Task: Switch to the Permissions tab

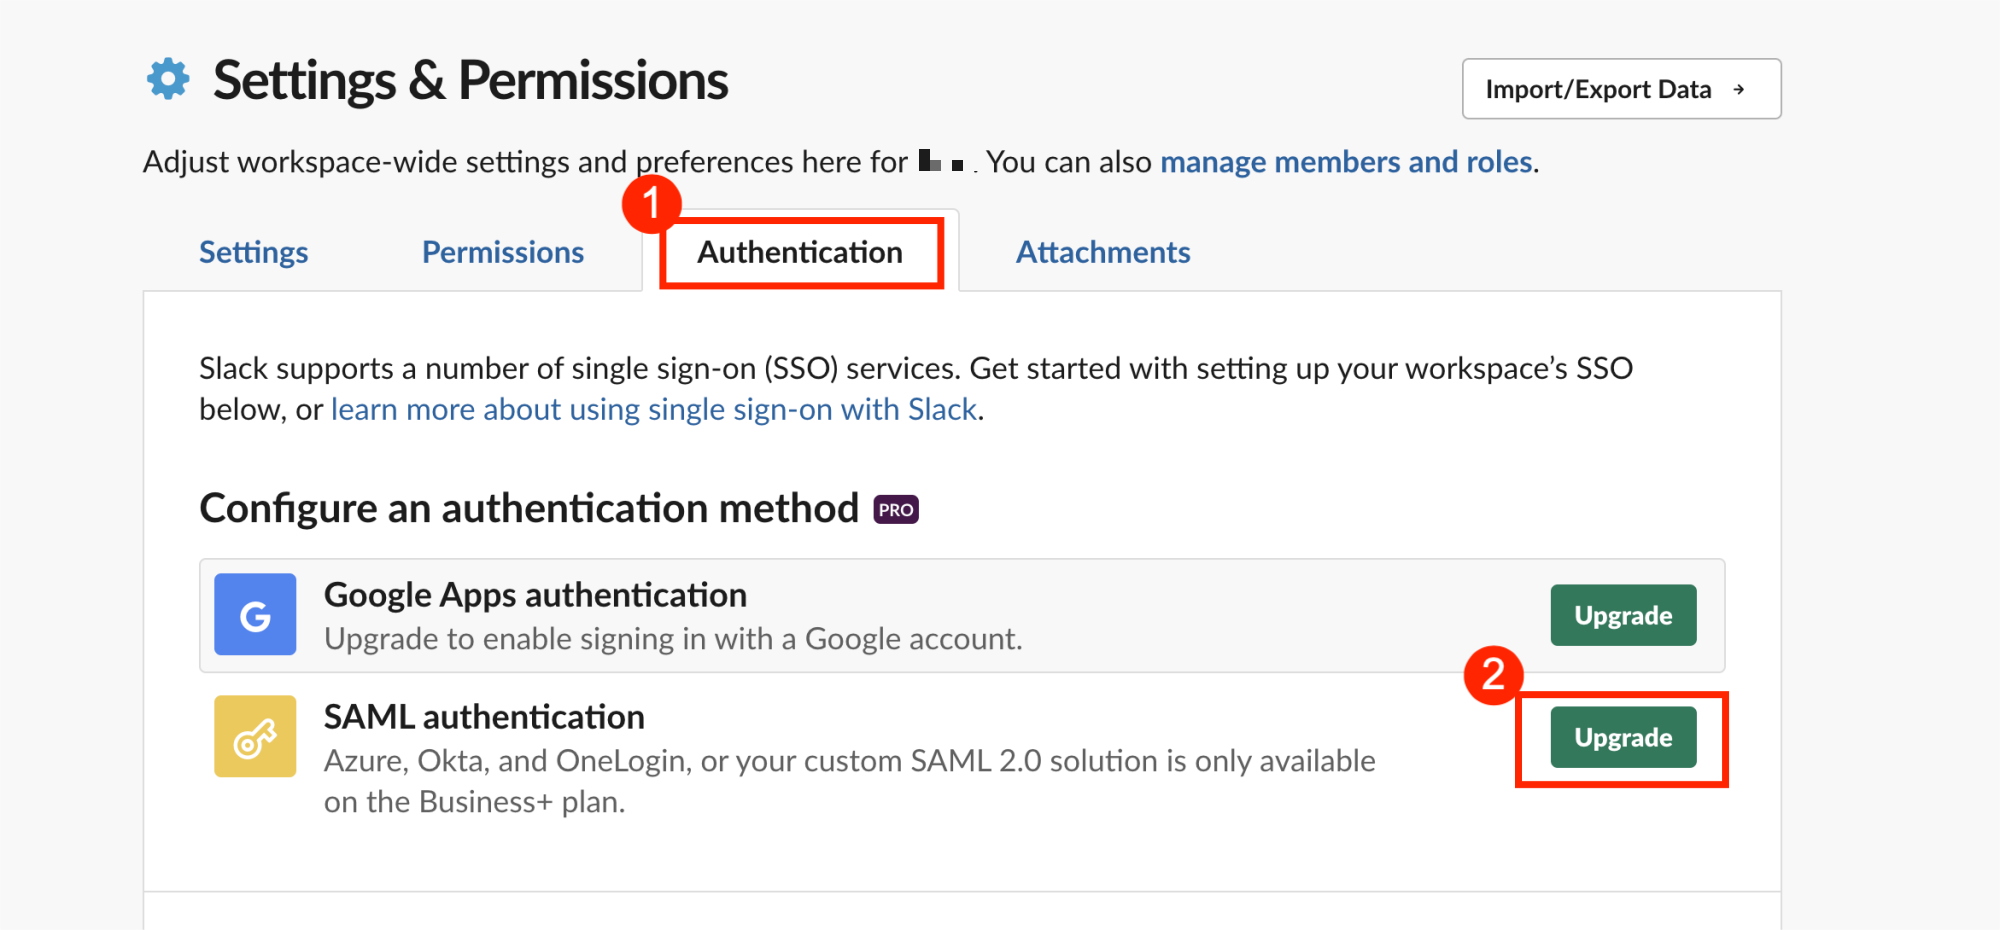Action: pos(503,252)
